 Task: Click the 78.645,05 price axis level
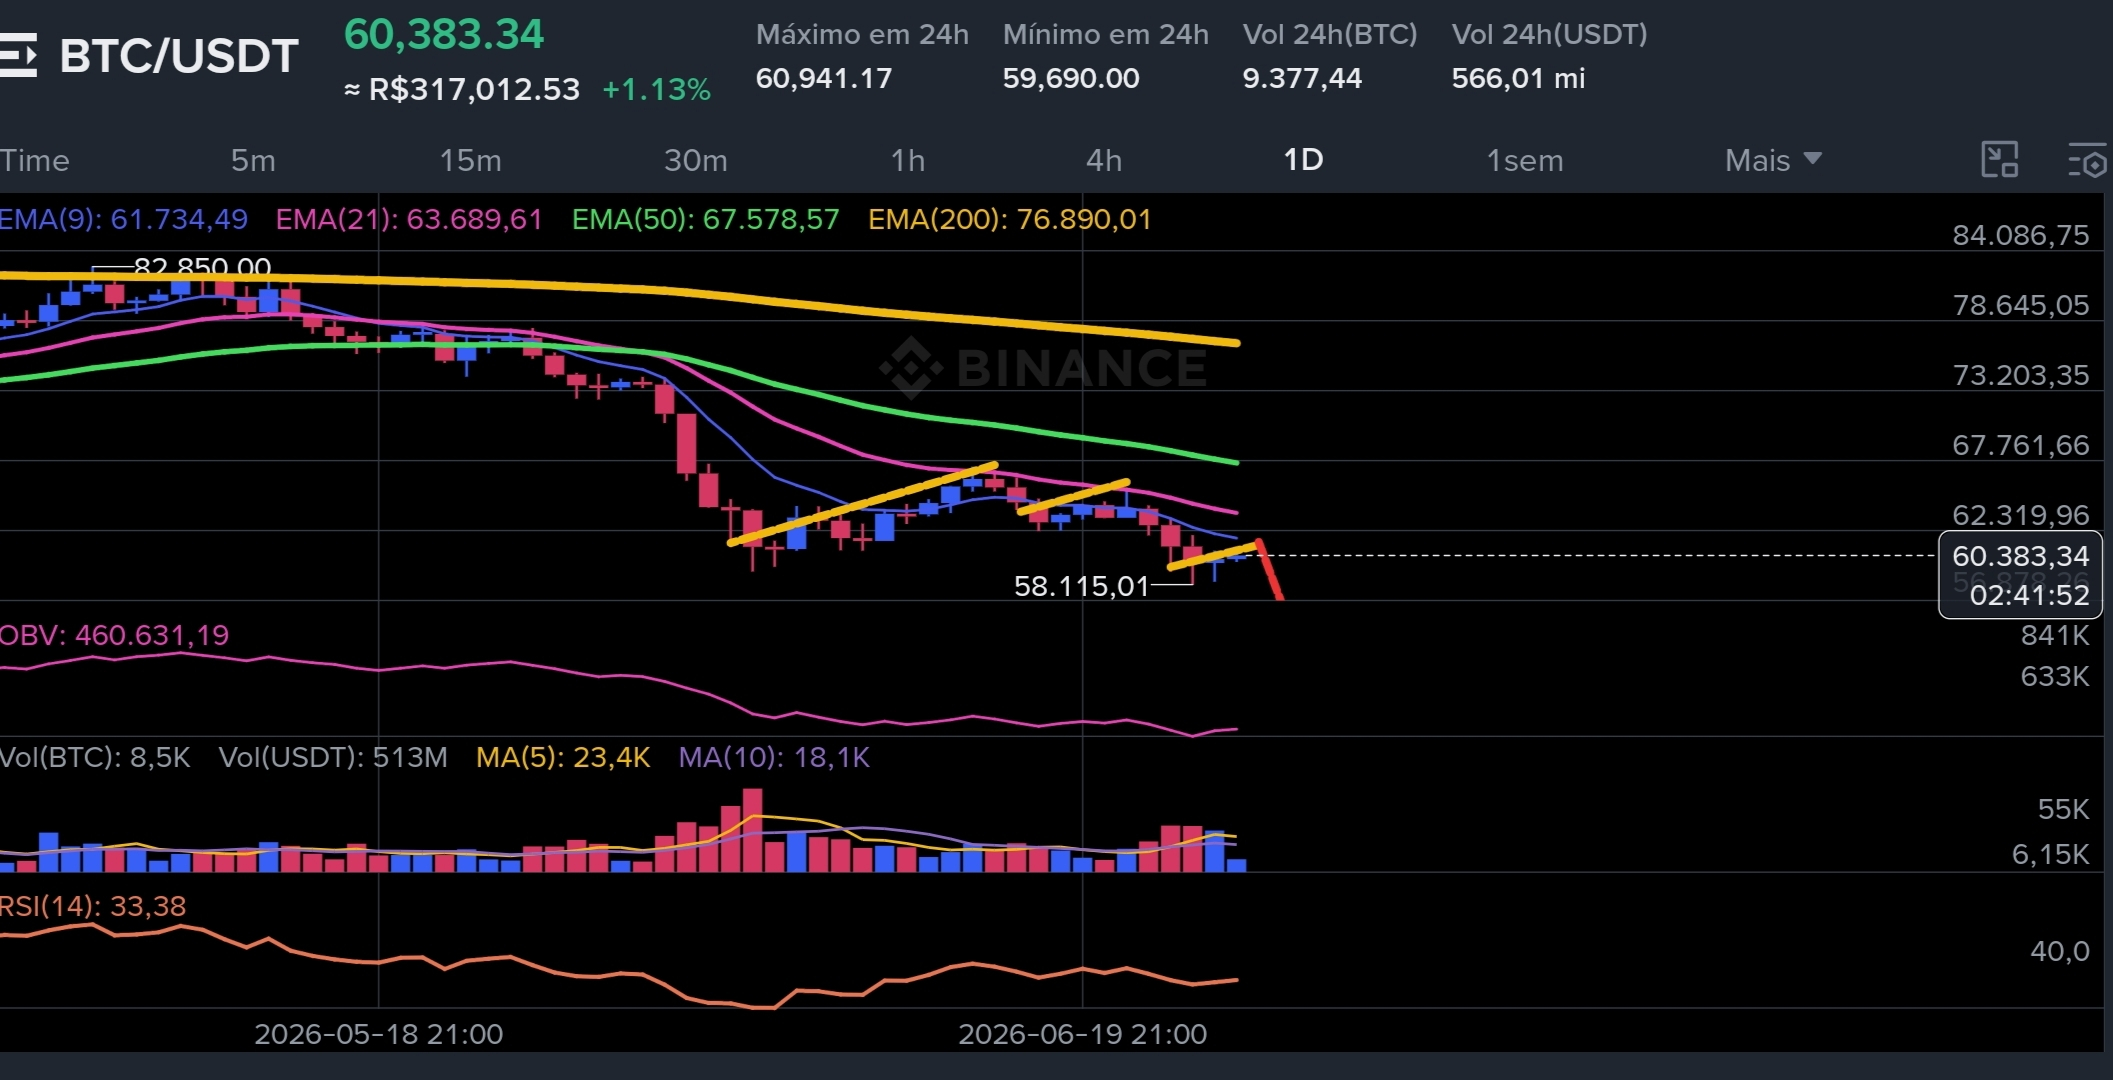click(2020, 305)
